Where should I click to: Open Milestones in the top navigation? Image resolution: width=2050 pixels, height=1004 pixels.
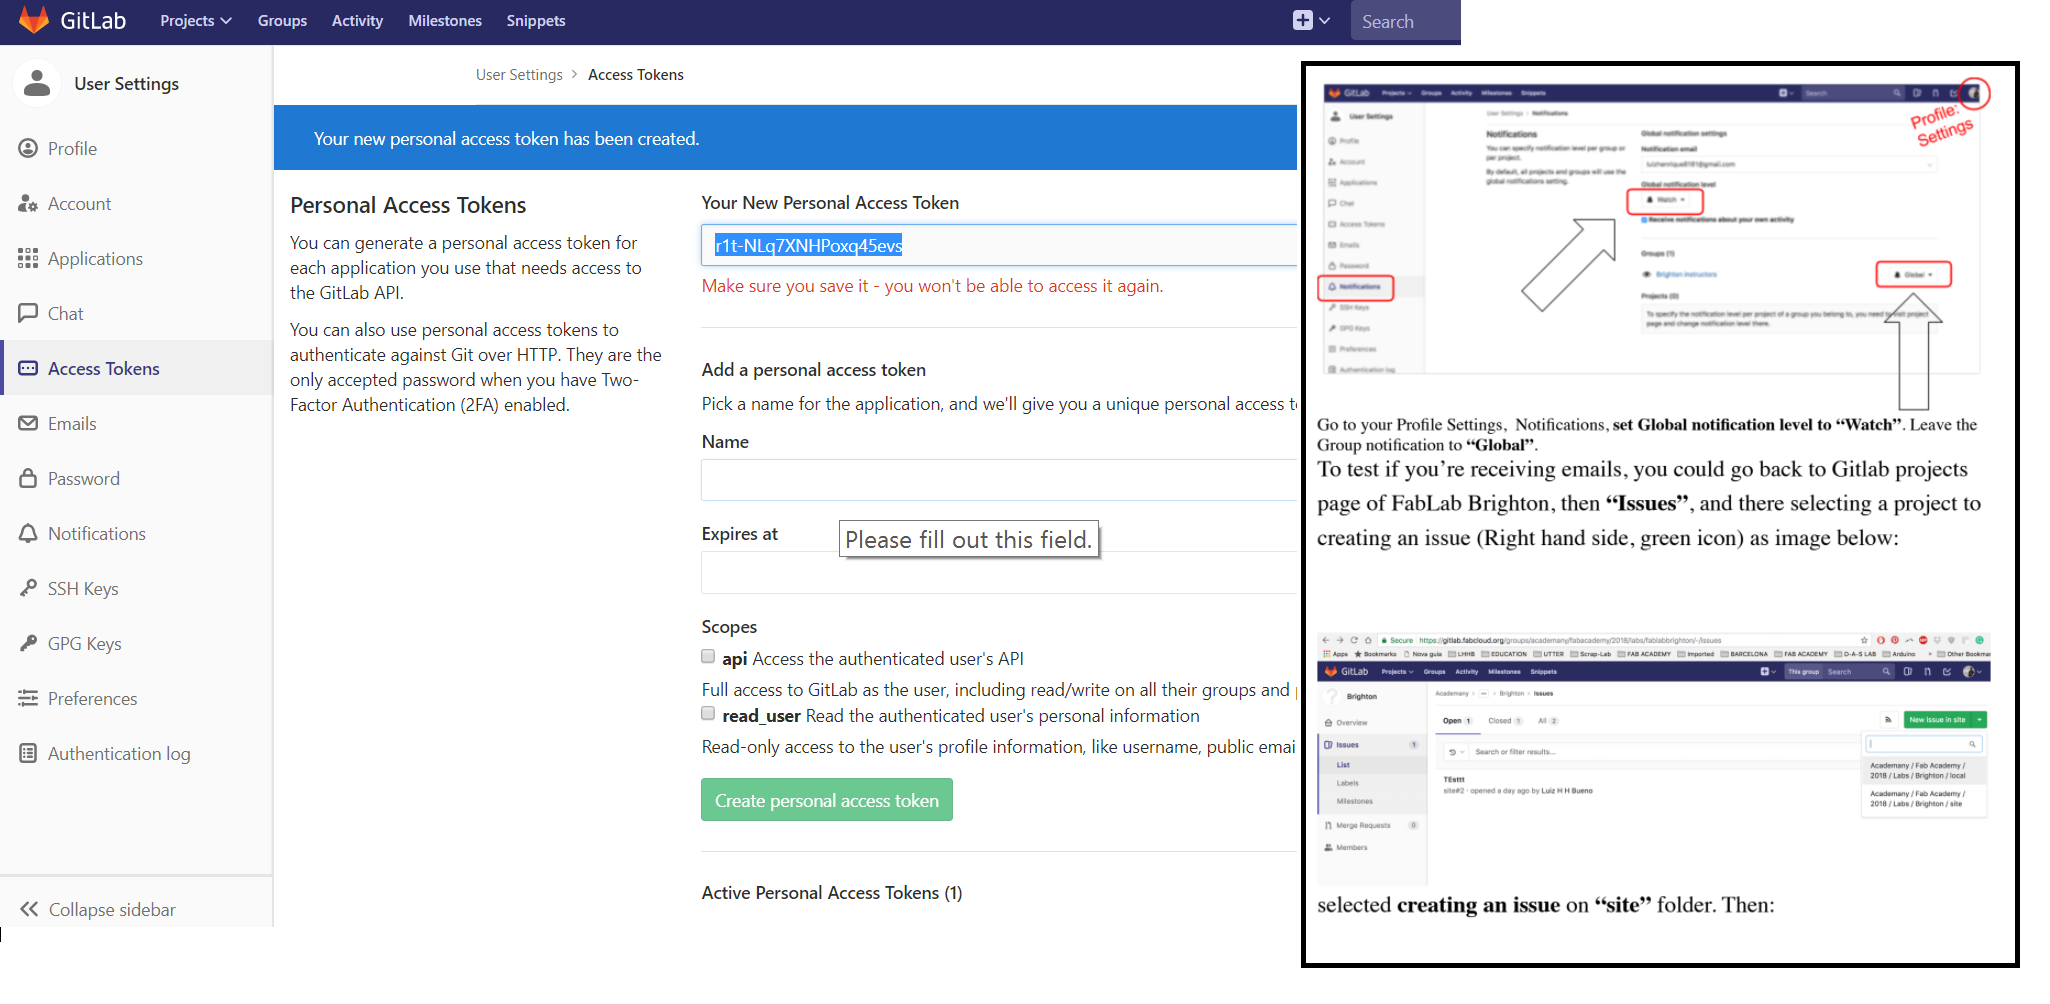[x=445, y=20]
